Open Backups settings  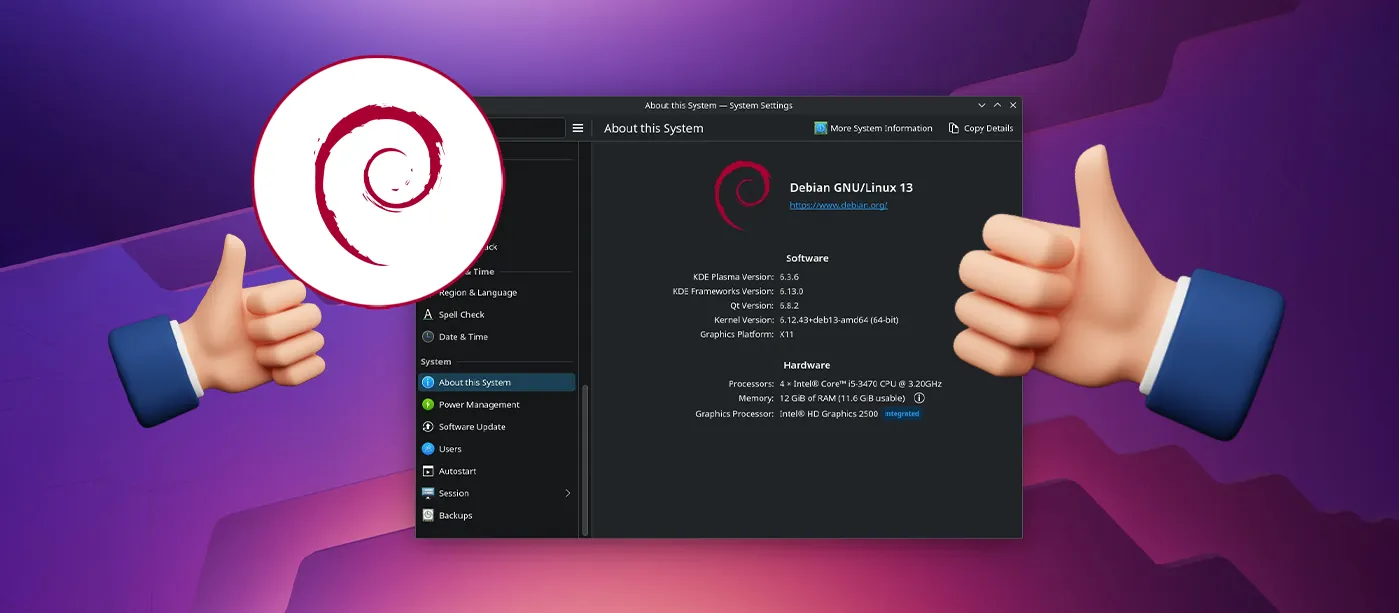coord(456,515)
